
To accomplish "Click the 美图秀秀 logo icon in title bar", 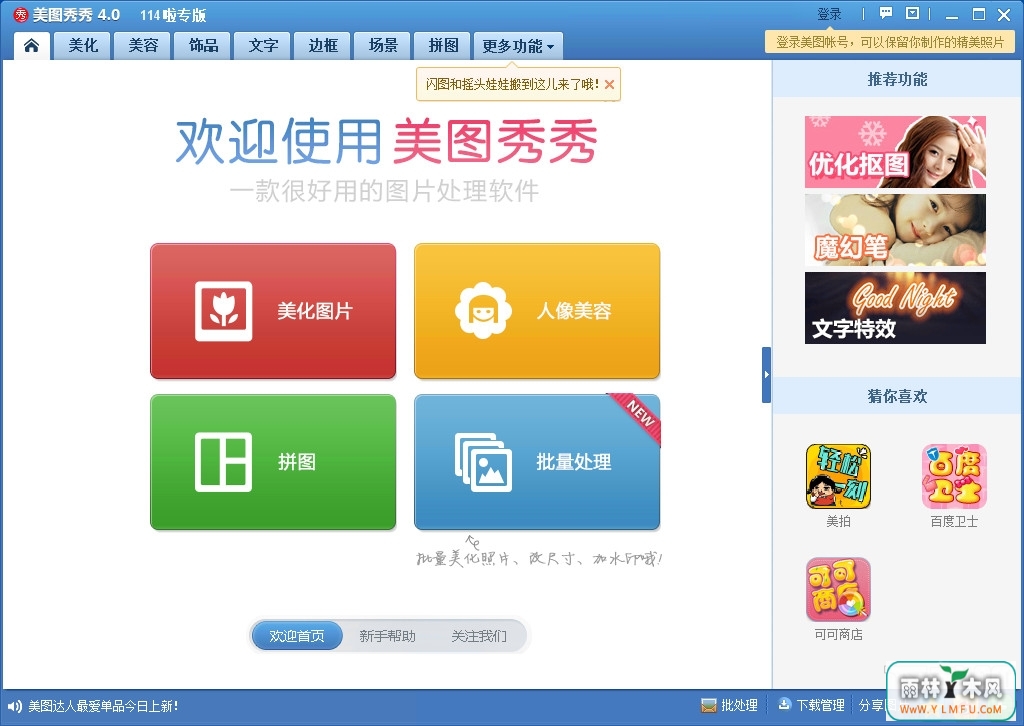I will [21, 14].
